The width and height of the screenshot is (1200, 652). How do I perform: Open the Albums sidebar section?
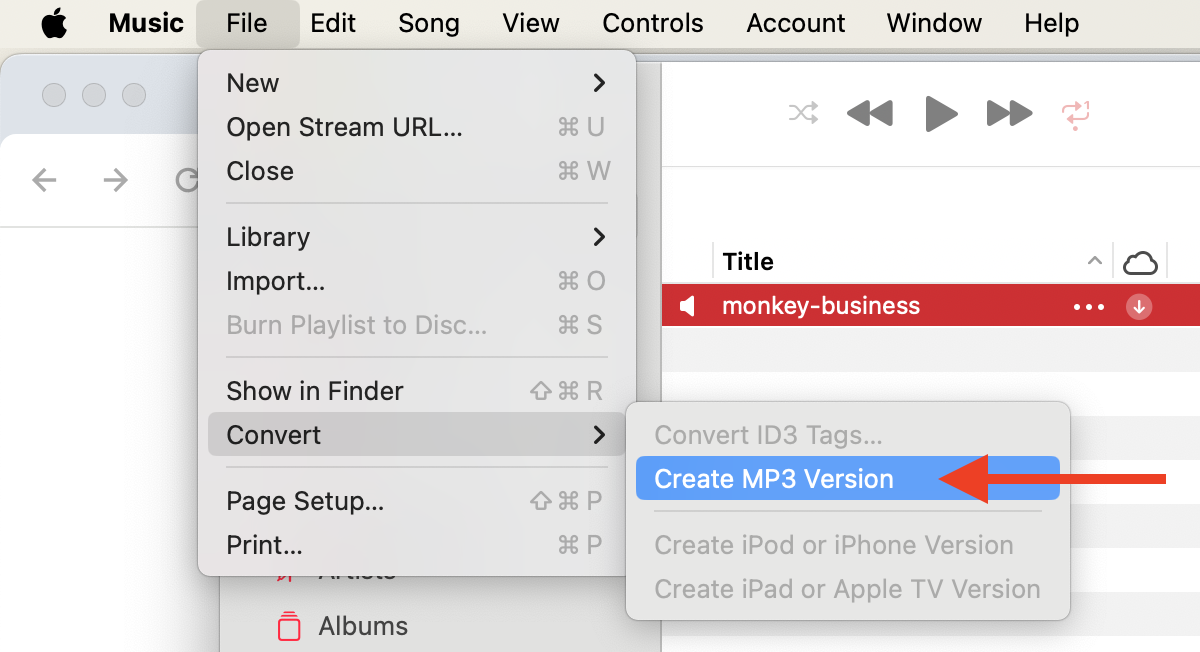[x=362, y=626]
